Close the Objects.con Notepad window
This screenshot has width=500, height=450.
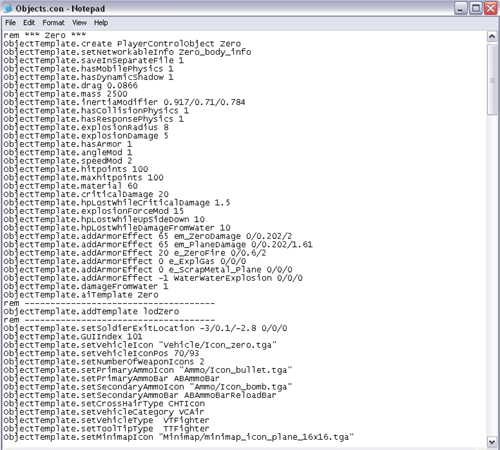pyautogui.click(x=491, y=8)
